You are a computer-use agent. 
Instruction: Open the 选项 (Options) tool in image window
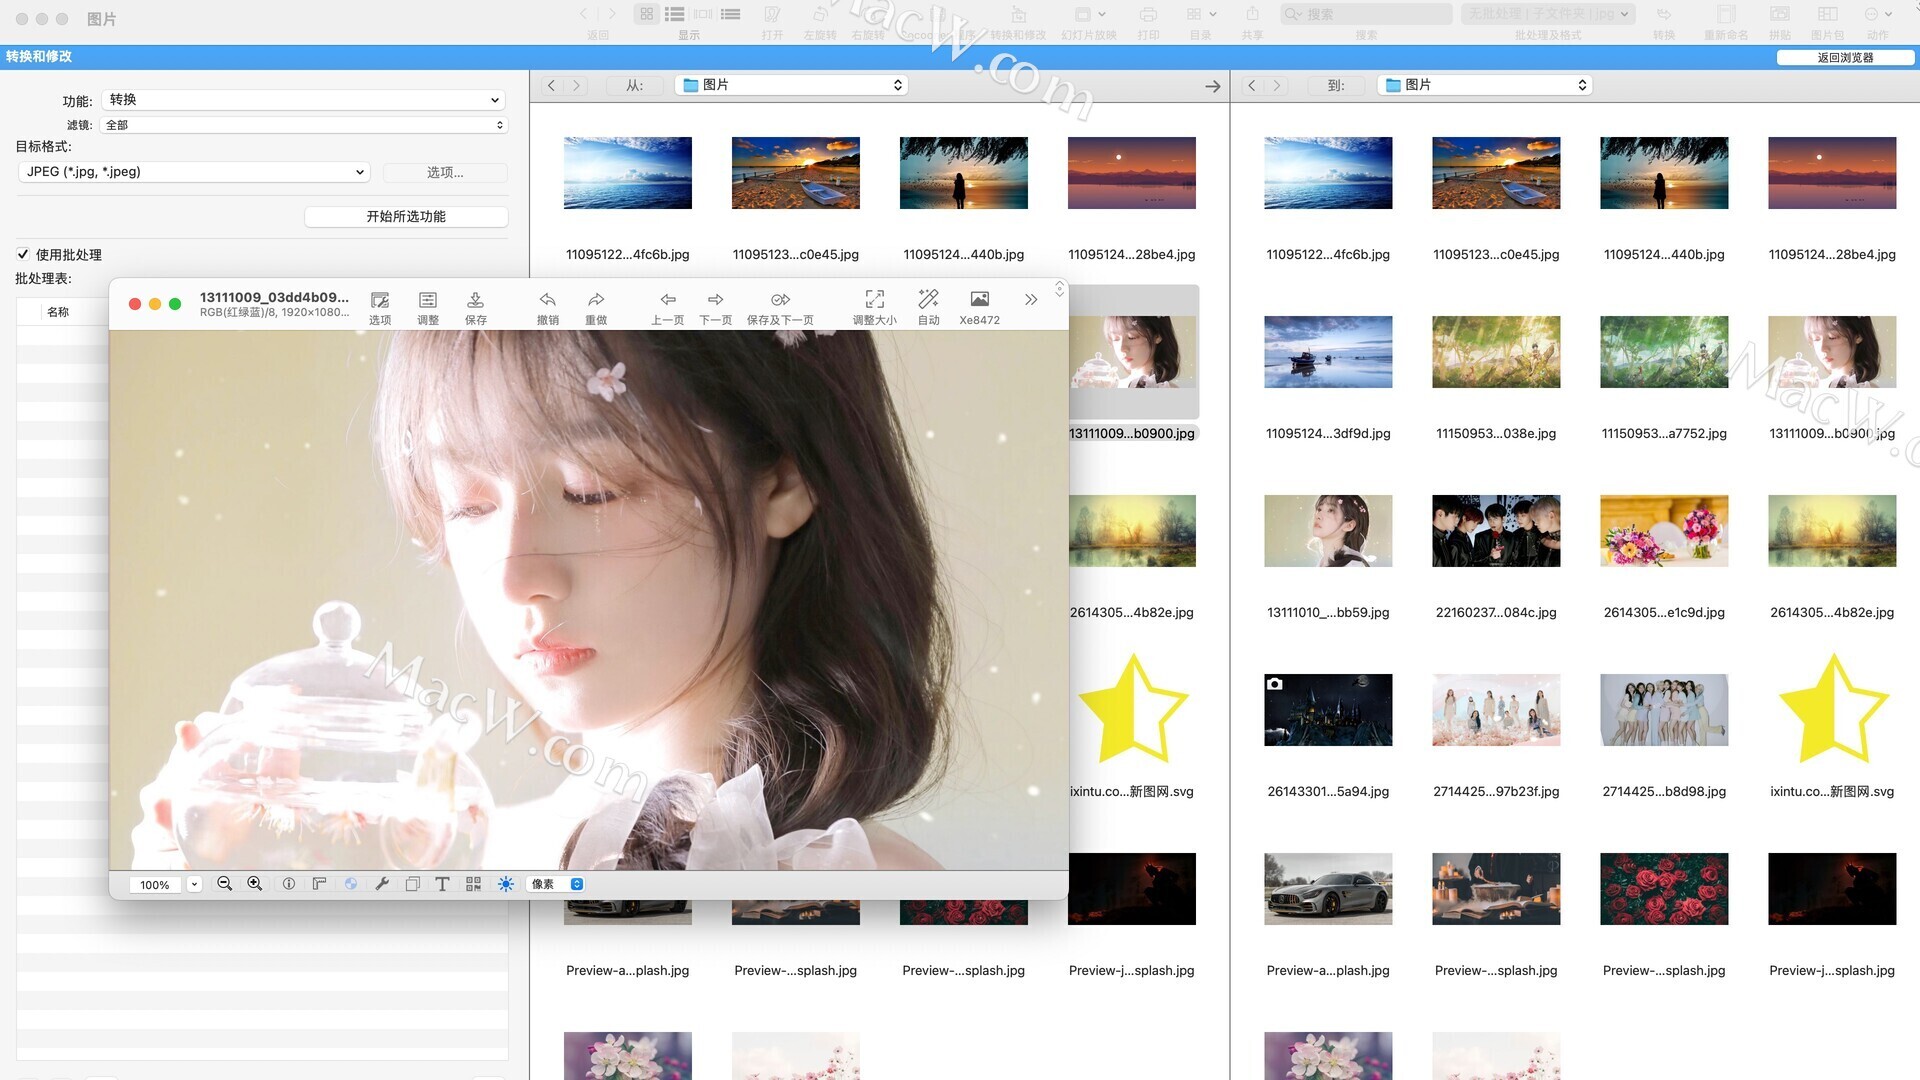[x=380, y=307]
